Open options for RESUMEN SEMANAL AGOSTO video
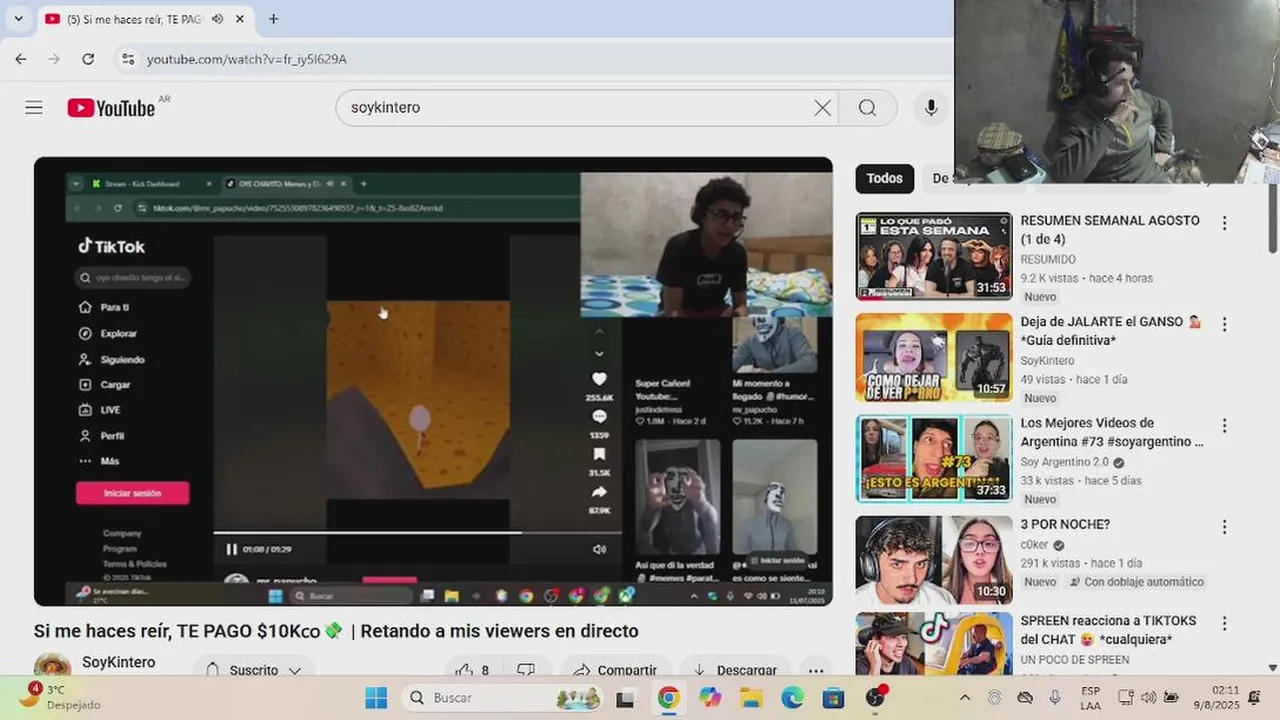 (1224, 223)
